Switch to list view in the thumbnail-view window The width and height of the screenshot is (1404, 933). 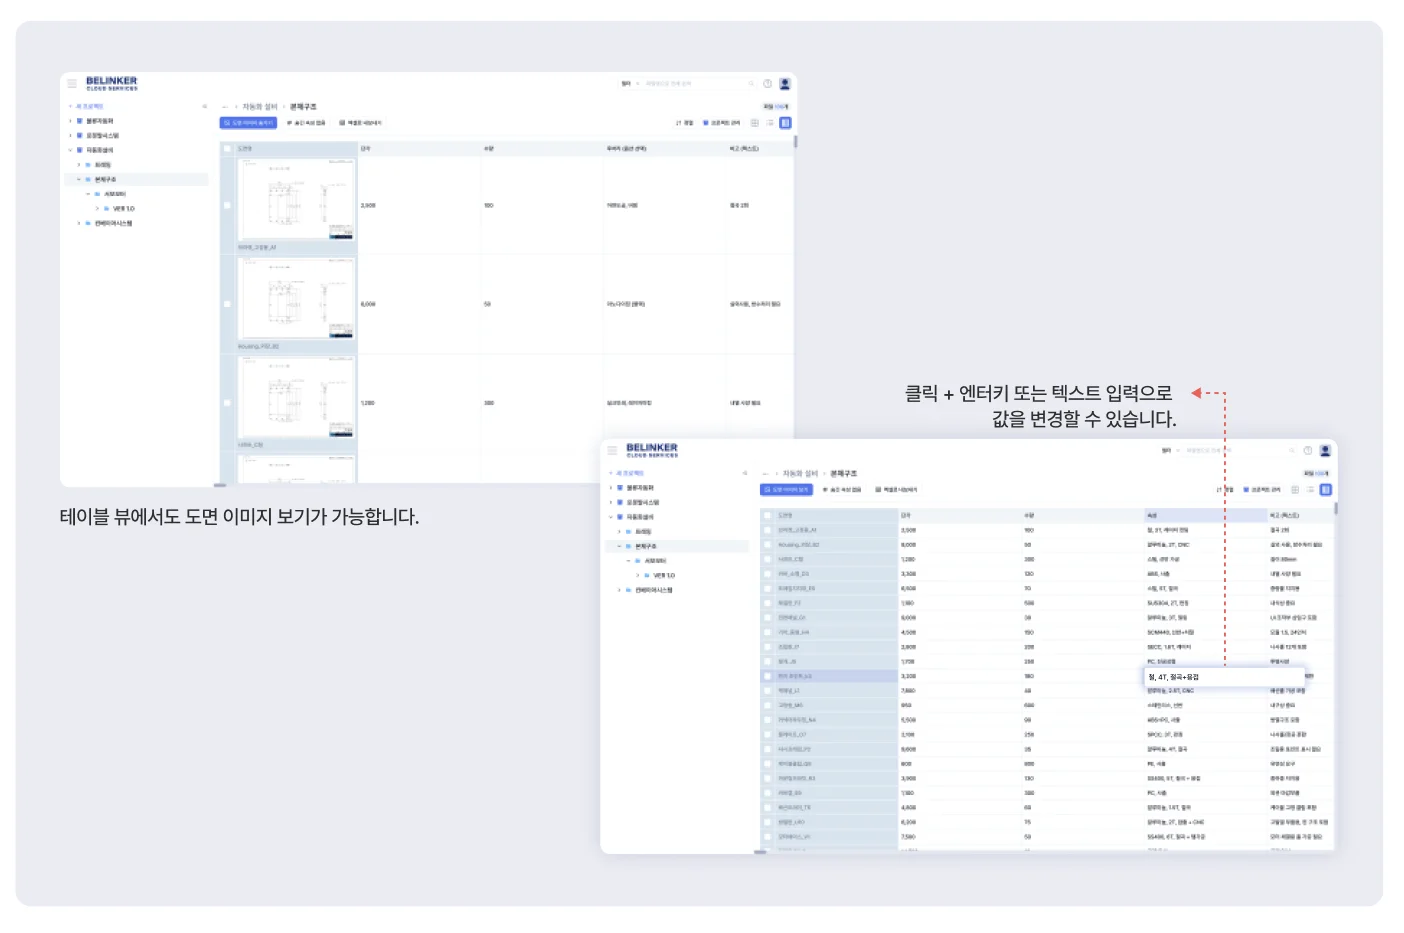[x=770, y=123]
